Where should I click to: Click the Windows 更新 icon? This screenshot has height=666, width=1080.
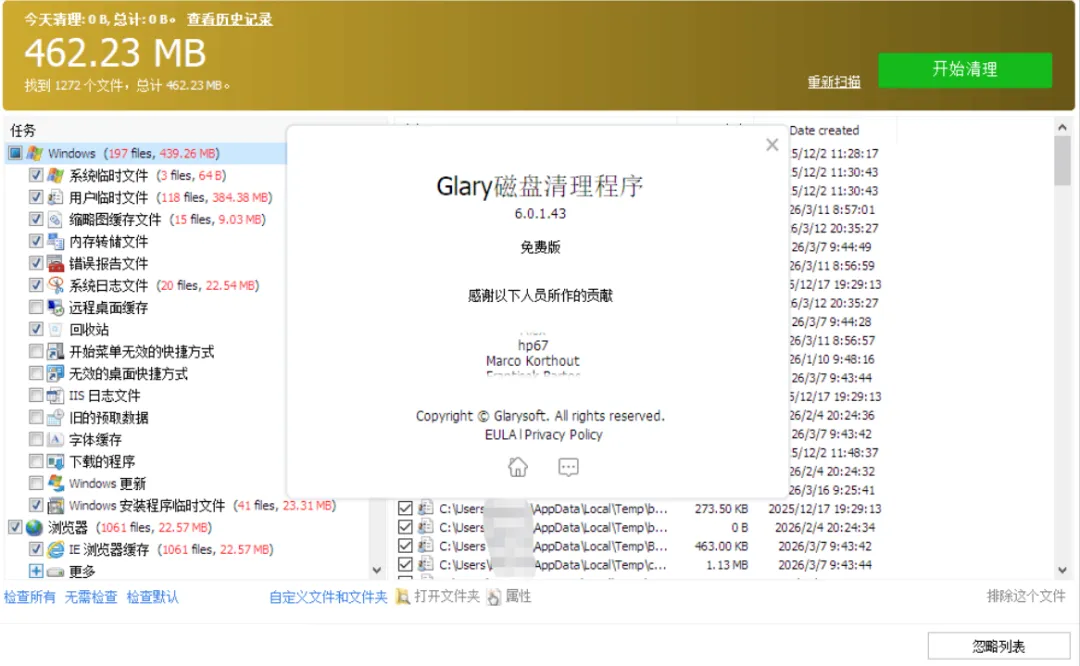click(x=56, y=483)
